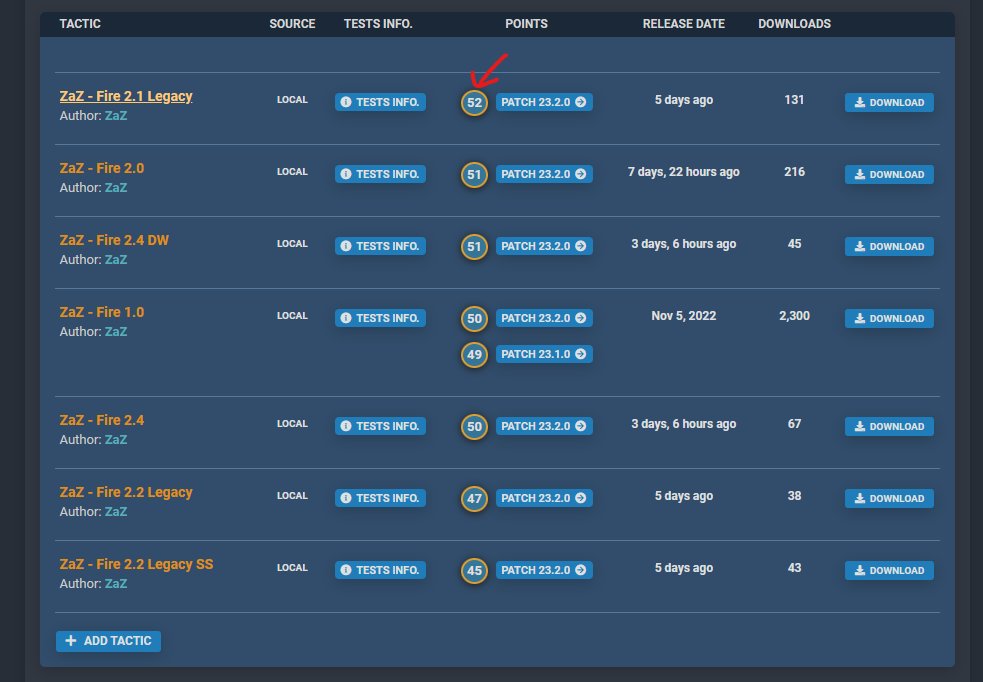The image size is (983, 682).
Task: Click the 51 points badge for Fire 2.0
Action: coord(475,175)
